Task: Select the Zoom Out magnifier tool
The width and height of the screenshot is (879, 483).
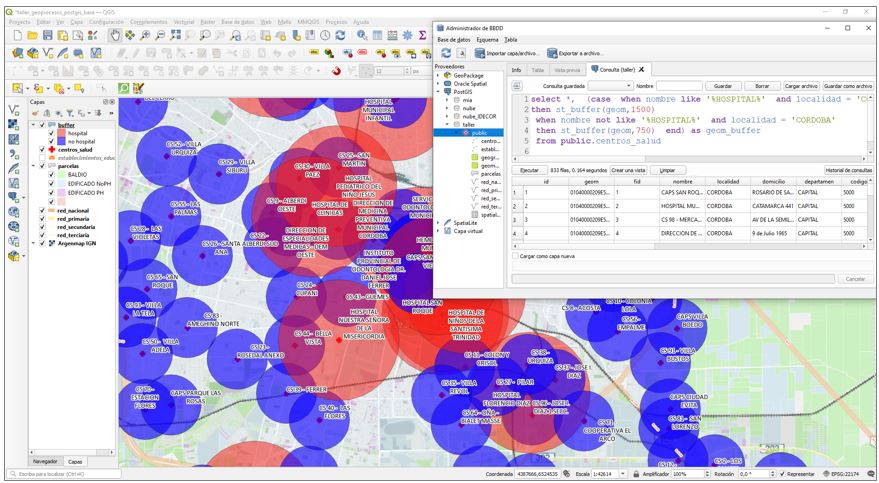Action: [x=160, y=35]
